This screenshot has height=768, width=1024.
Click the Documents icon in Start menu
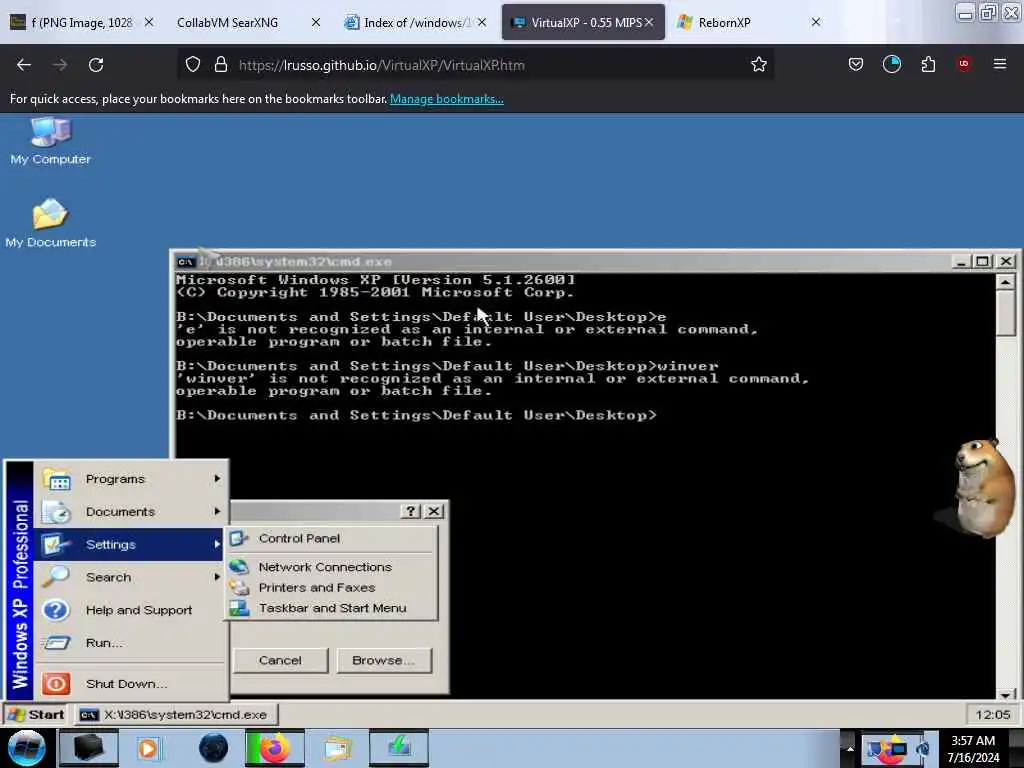(56, 512)
